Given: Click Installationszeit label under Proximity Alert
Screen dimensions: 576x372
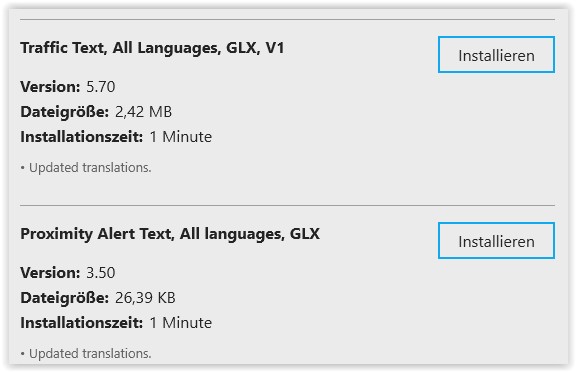Looking at the screenshot, I should (82, 323).
